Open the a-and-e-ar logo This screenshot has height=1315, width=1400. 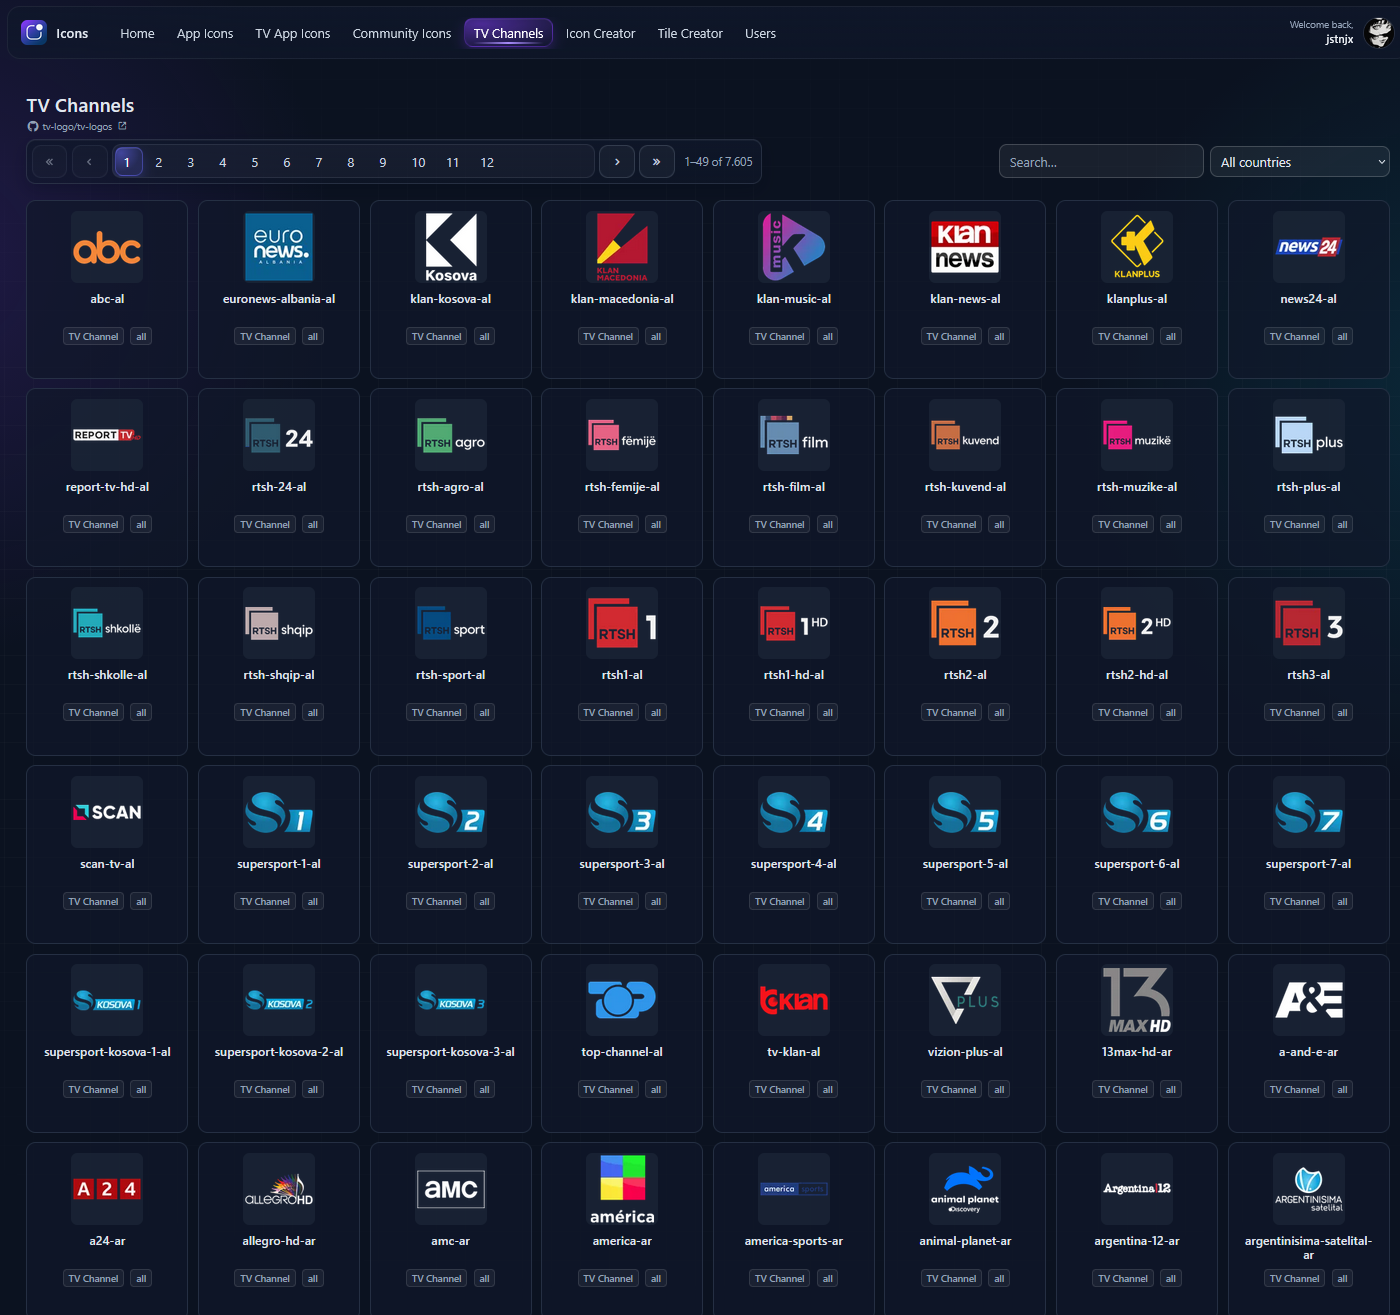point(1309,1000)
